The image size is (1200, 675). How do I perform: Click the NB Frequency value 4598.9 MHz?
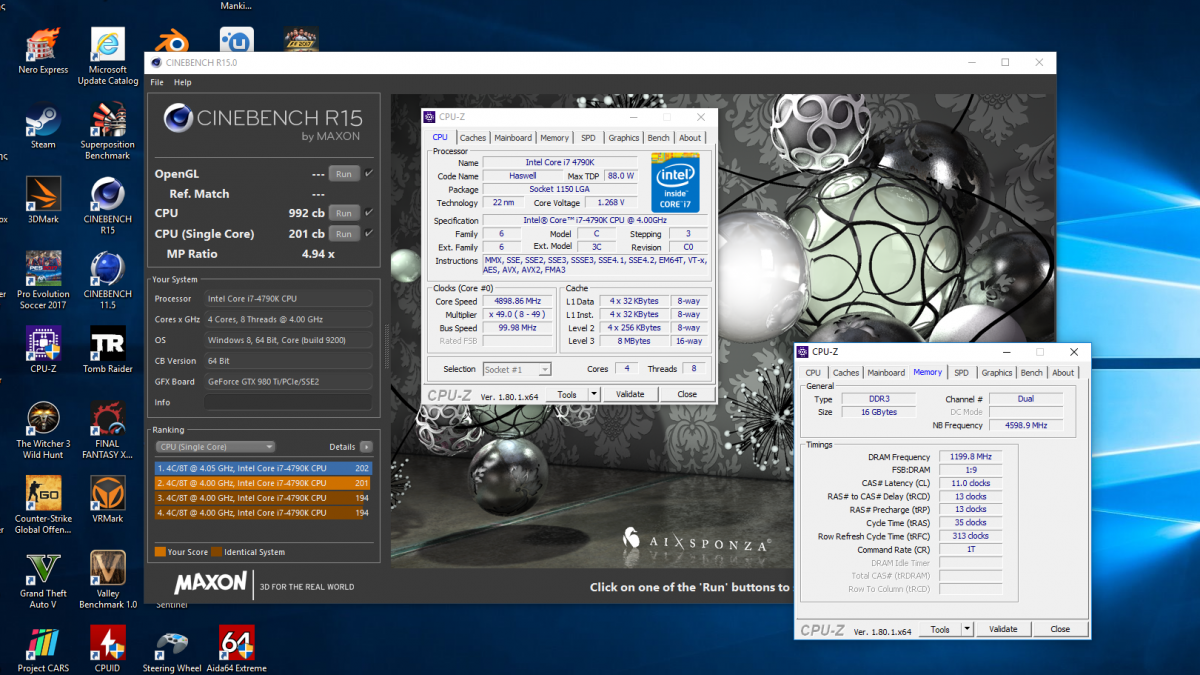pyautogui.click(x=1025, y=425)
